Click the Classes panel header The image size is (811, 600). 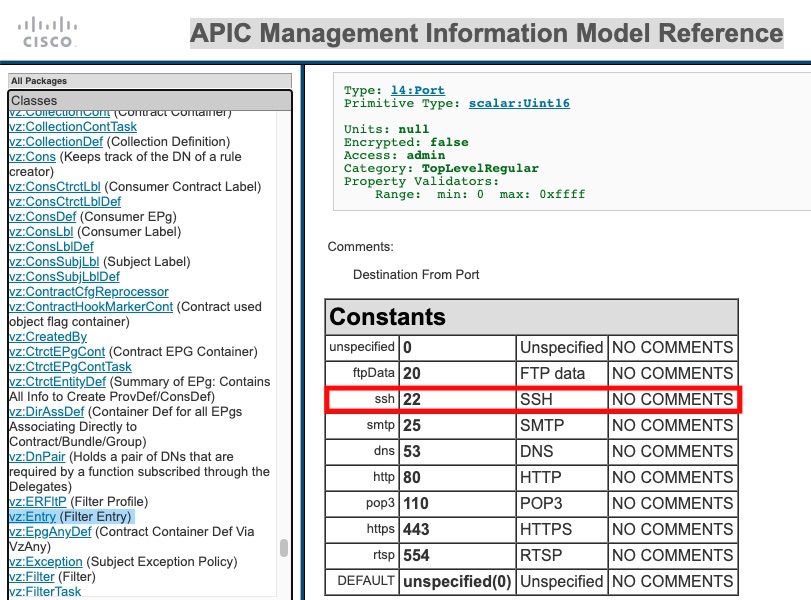click(x=34, y=101)
